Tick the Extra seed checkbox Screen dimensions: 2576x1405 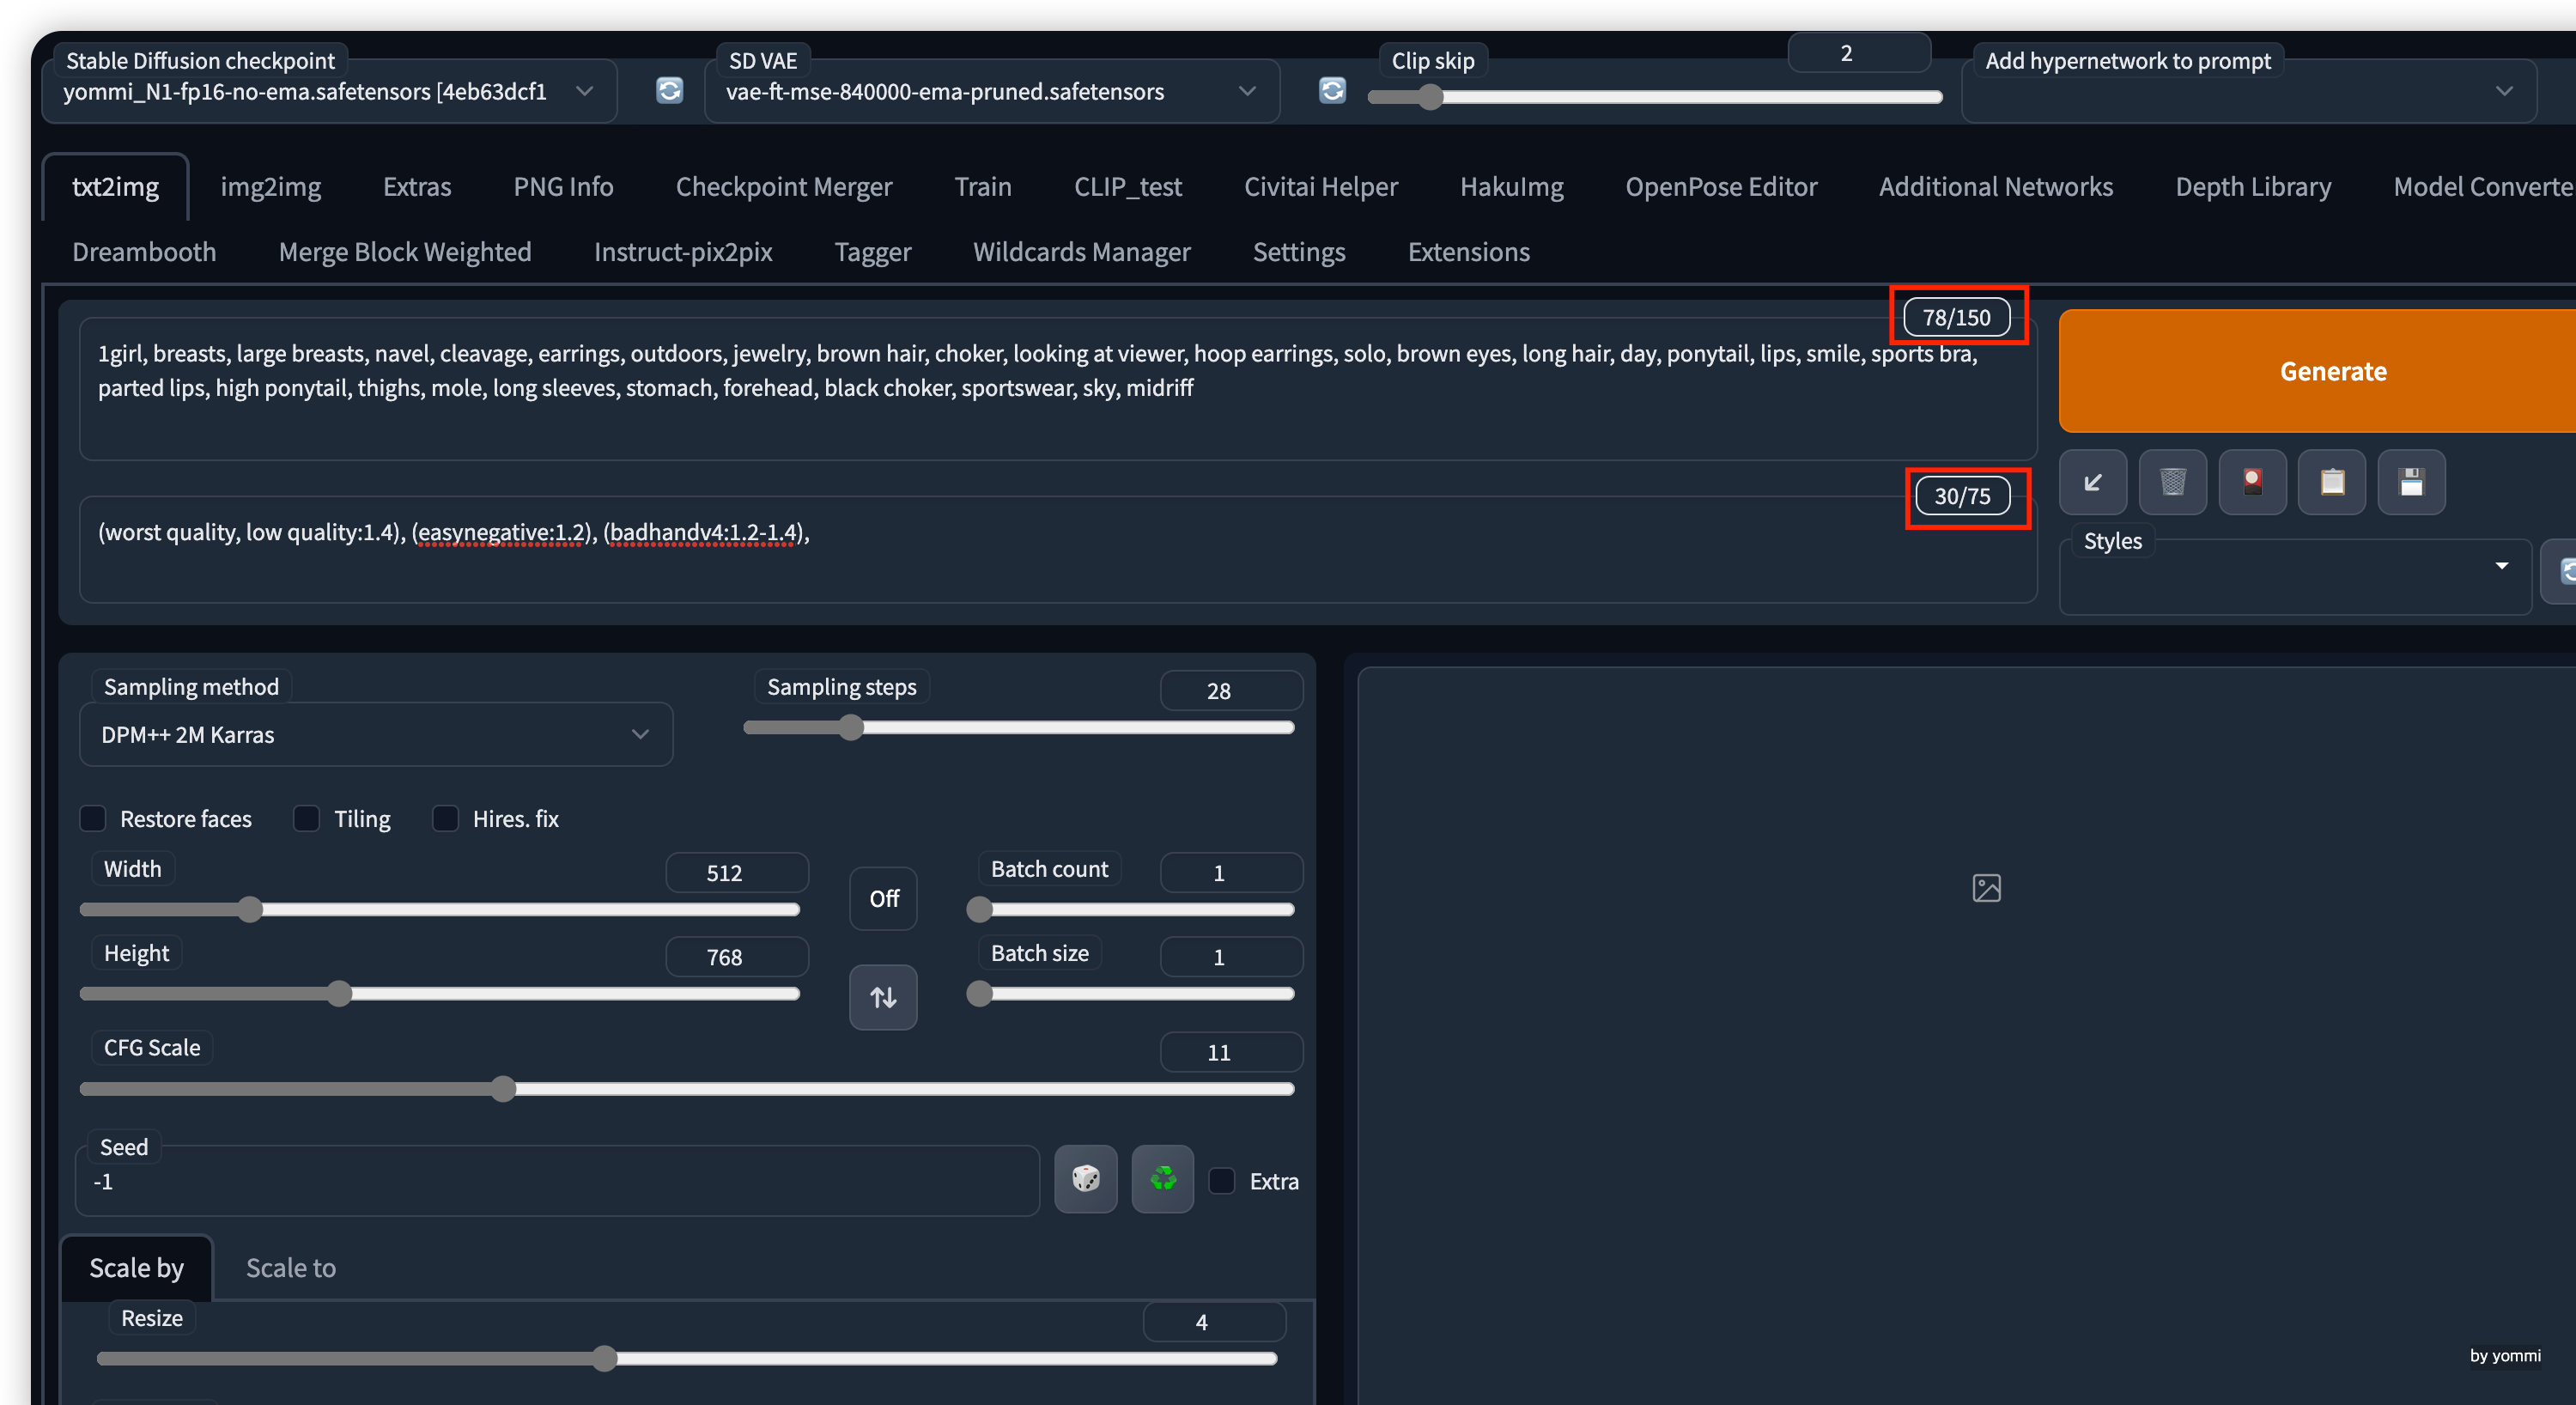pos(1222,1181)
